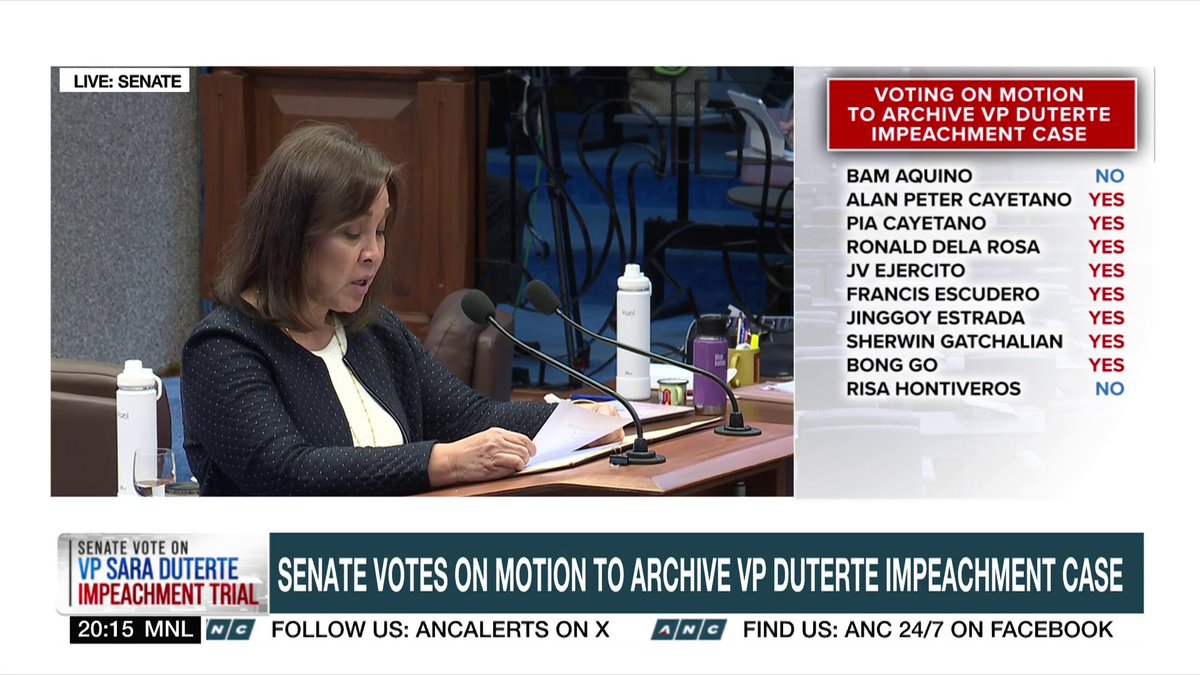Screen dimensions: 1200x675
Task: Click NO vote beside Risa Hontiveros
Action: coord(1109,388)
